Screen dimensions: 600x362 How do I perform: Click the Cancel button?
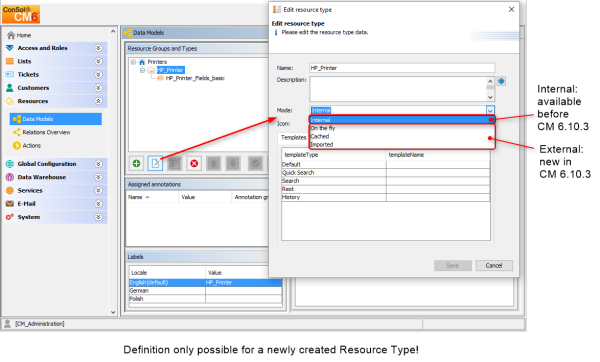tap(494, 266)
